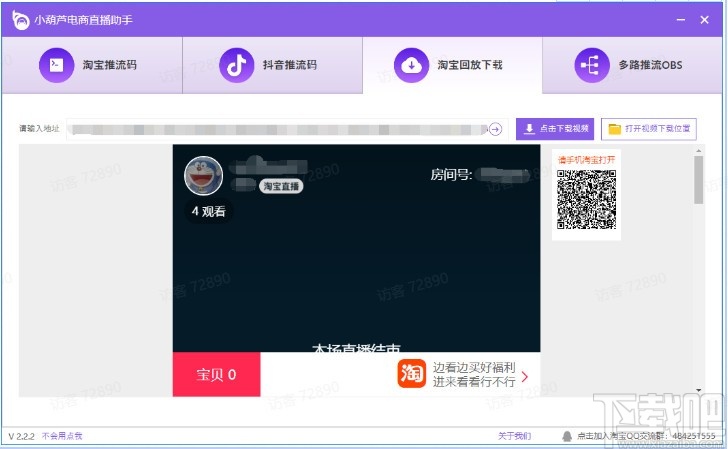Screen dimensions: 728x449
Task: Click the 4 观看 viewer count
Action: [208, 211]
